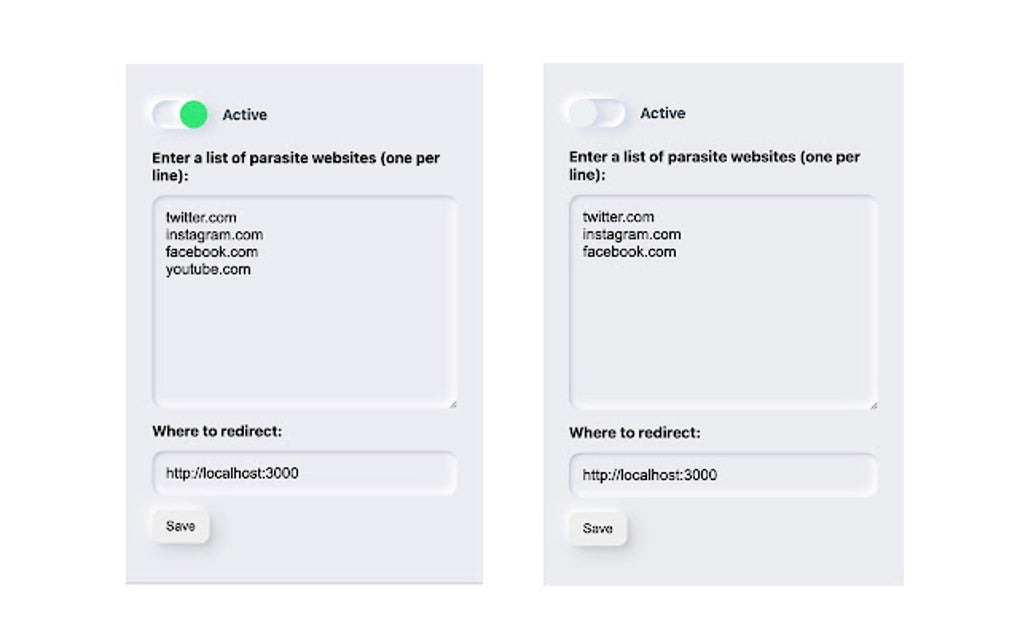Image resolution: width=1020 pixels, height=638 pixels.
Task: Click twitter.com in the three-site list
Action: pos(618,217)
